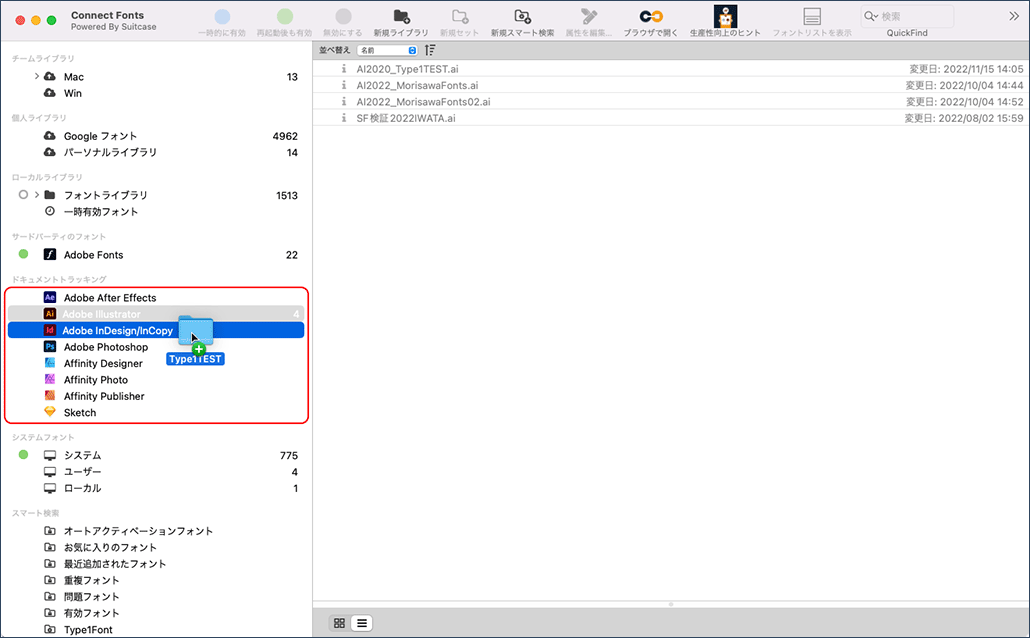
Task: Toggle the Adobe Fonts green activation dot
Action: pos(24,254)
